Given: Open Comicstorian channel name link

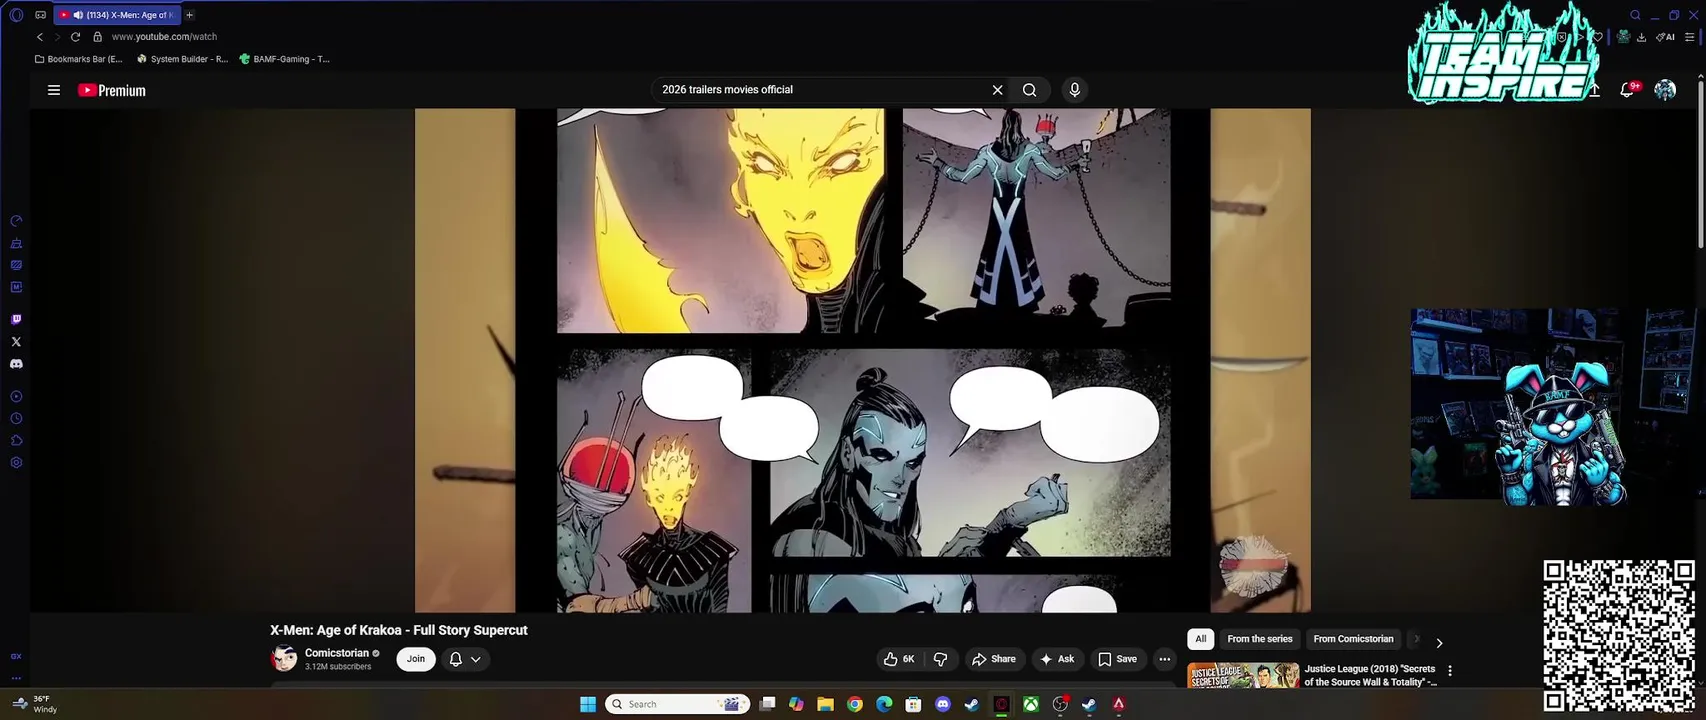Looking at the screenshot, I should pyautogui.click(x=337, y=653).
